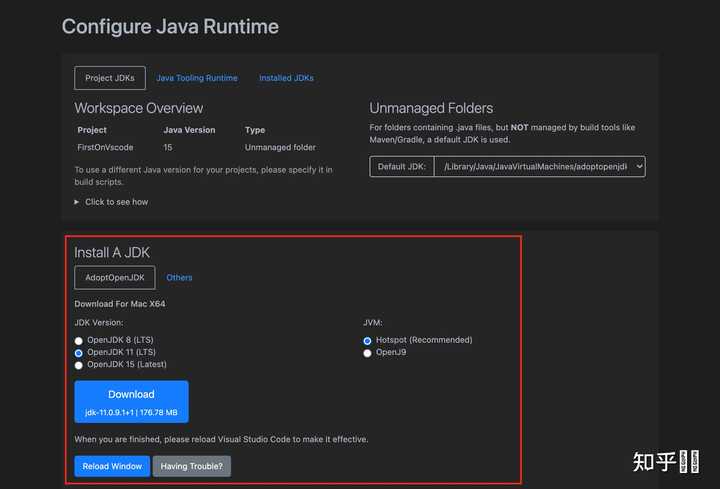Viewport: 720px width, 489px height.
Task: Select Hotspot (Recommended) JVM
Action: point(368,340)
